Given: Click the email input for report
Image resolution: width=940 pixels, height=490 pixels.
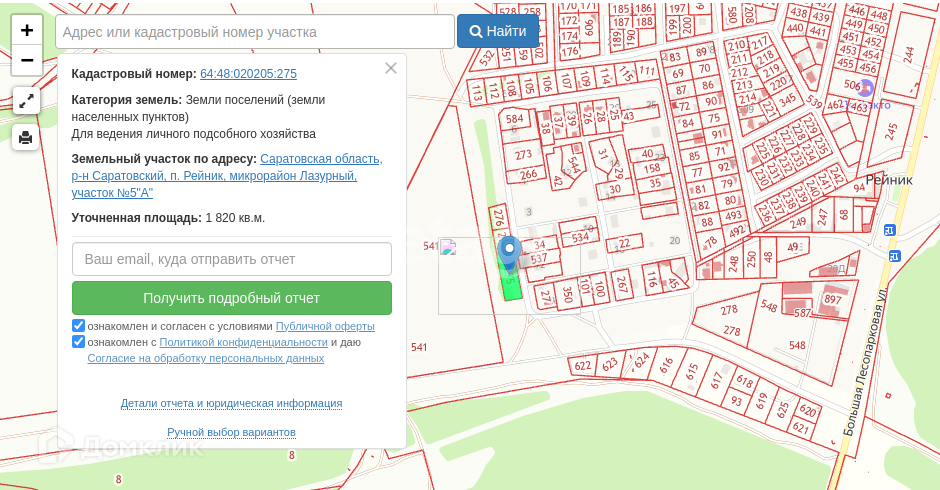Looking at the screenshot, I should 232,259.
